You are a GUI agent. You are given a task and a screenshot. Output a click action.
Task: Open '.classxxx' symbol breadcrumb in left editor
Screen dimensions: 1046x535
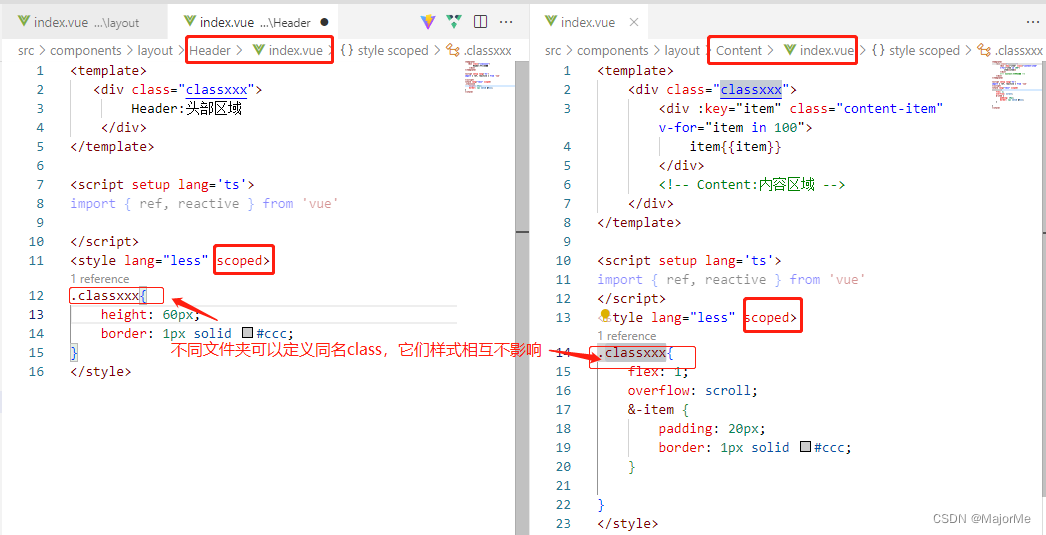pyautogui.click(x=479, y=51)
